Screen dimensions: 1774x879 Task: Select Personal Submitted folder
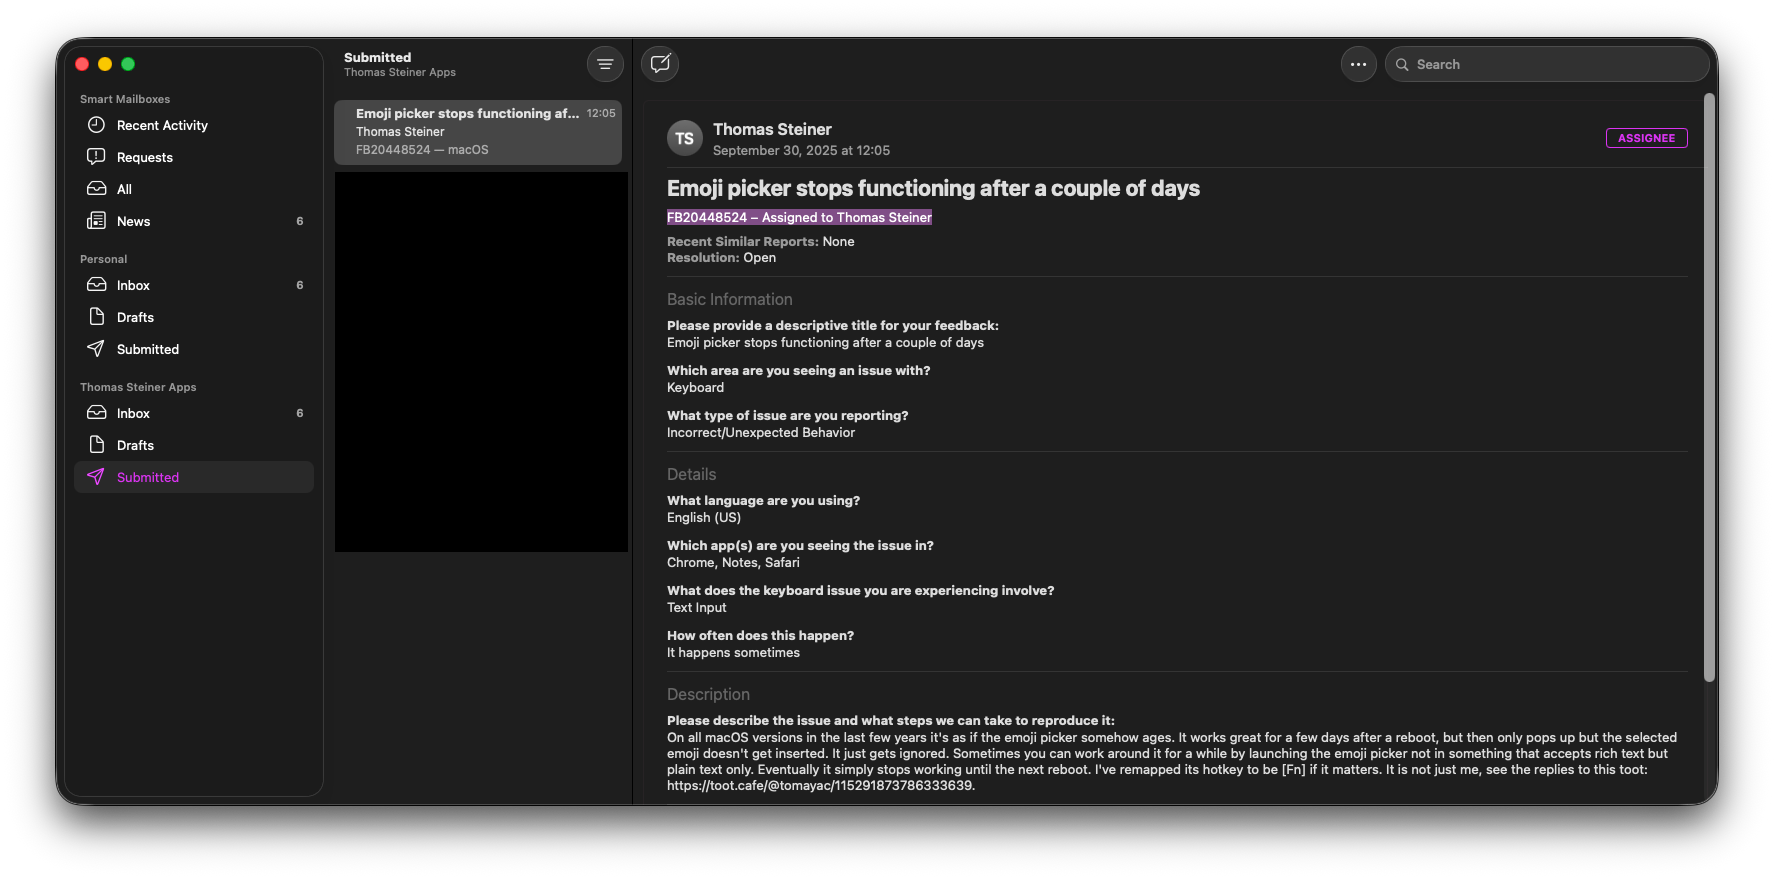[147, 349]
